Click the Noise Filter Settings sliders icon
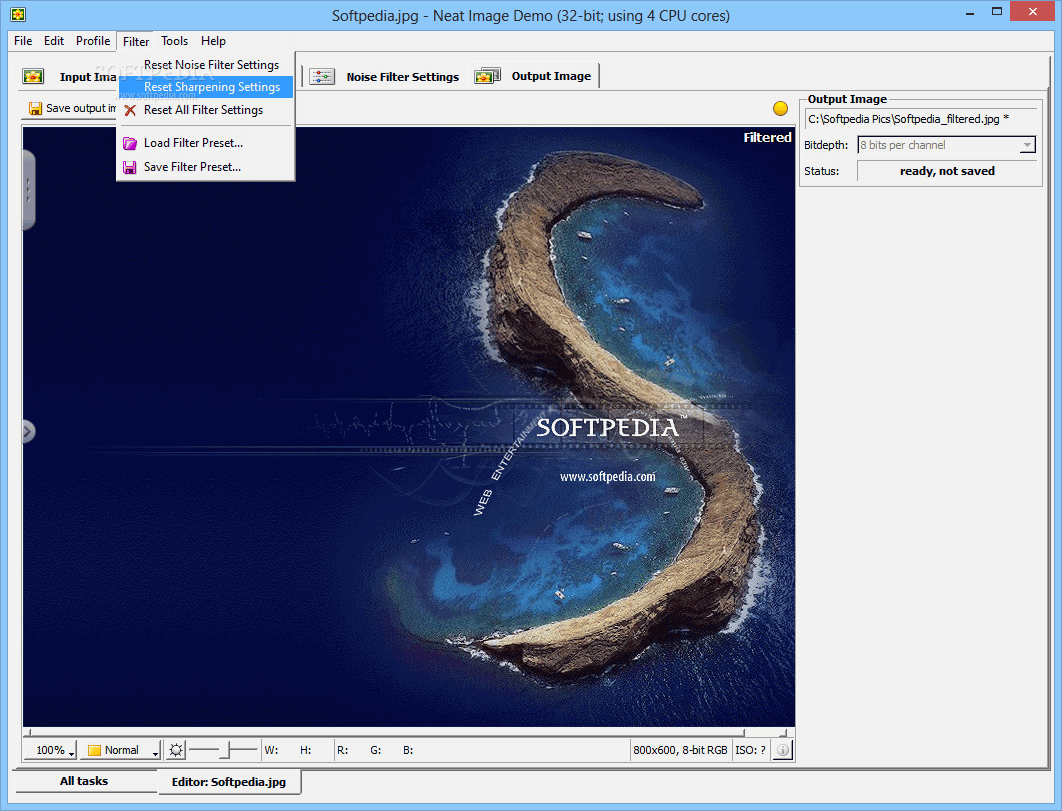Image resolution: width=1062 pixels, height=811 pixels. tap(322, 77)
